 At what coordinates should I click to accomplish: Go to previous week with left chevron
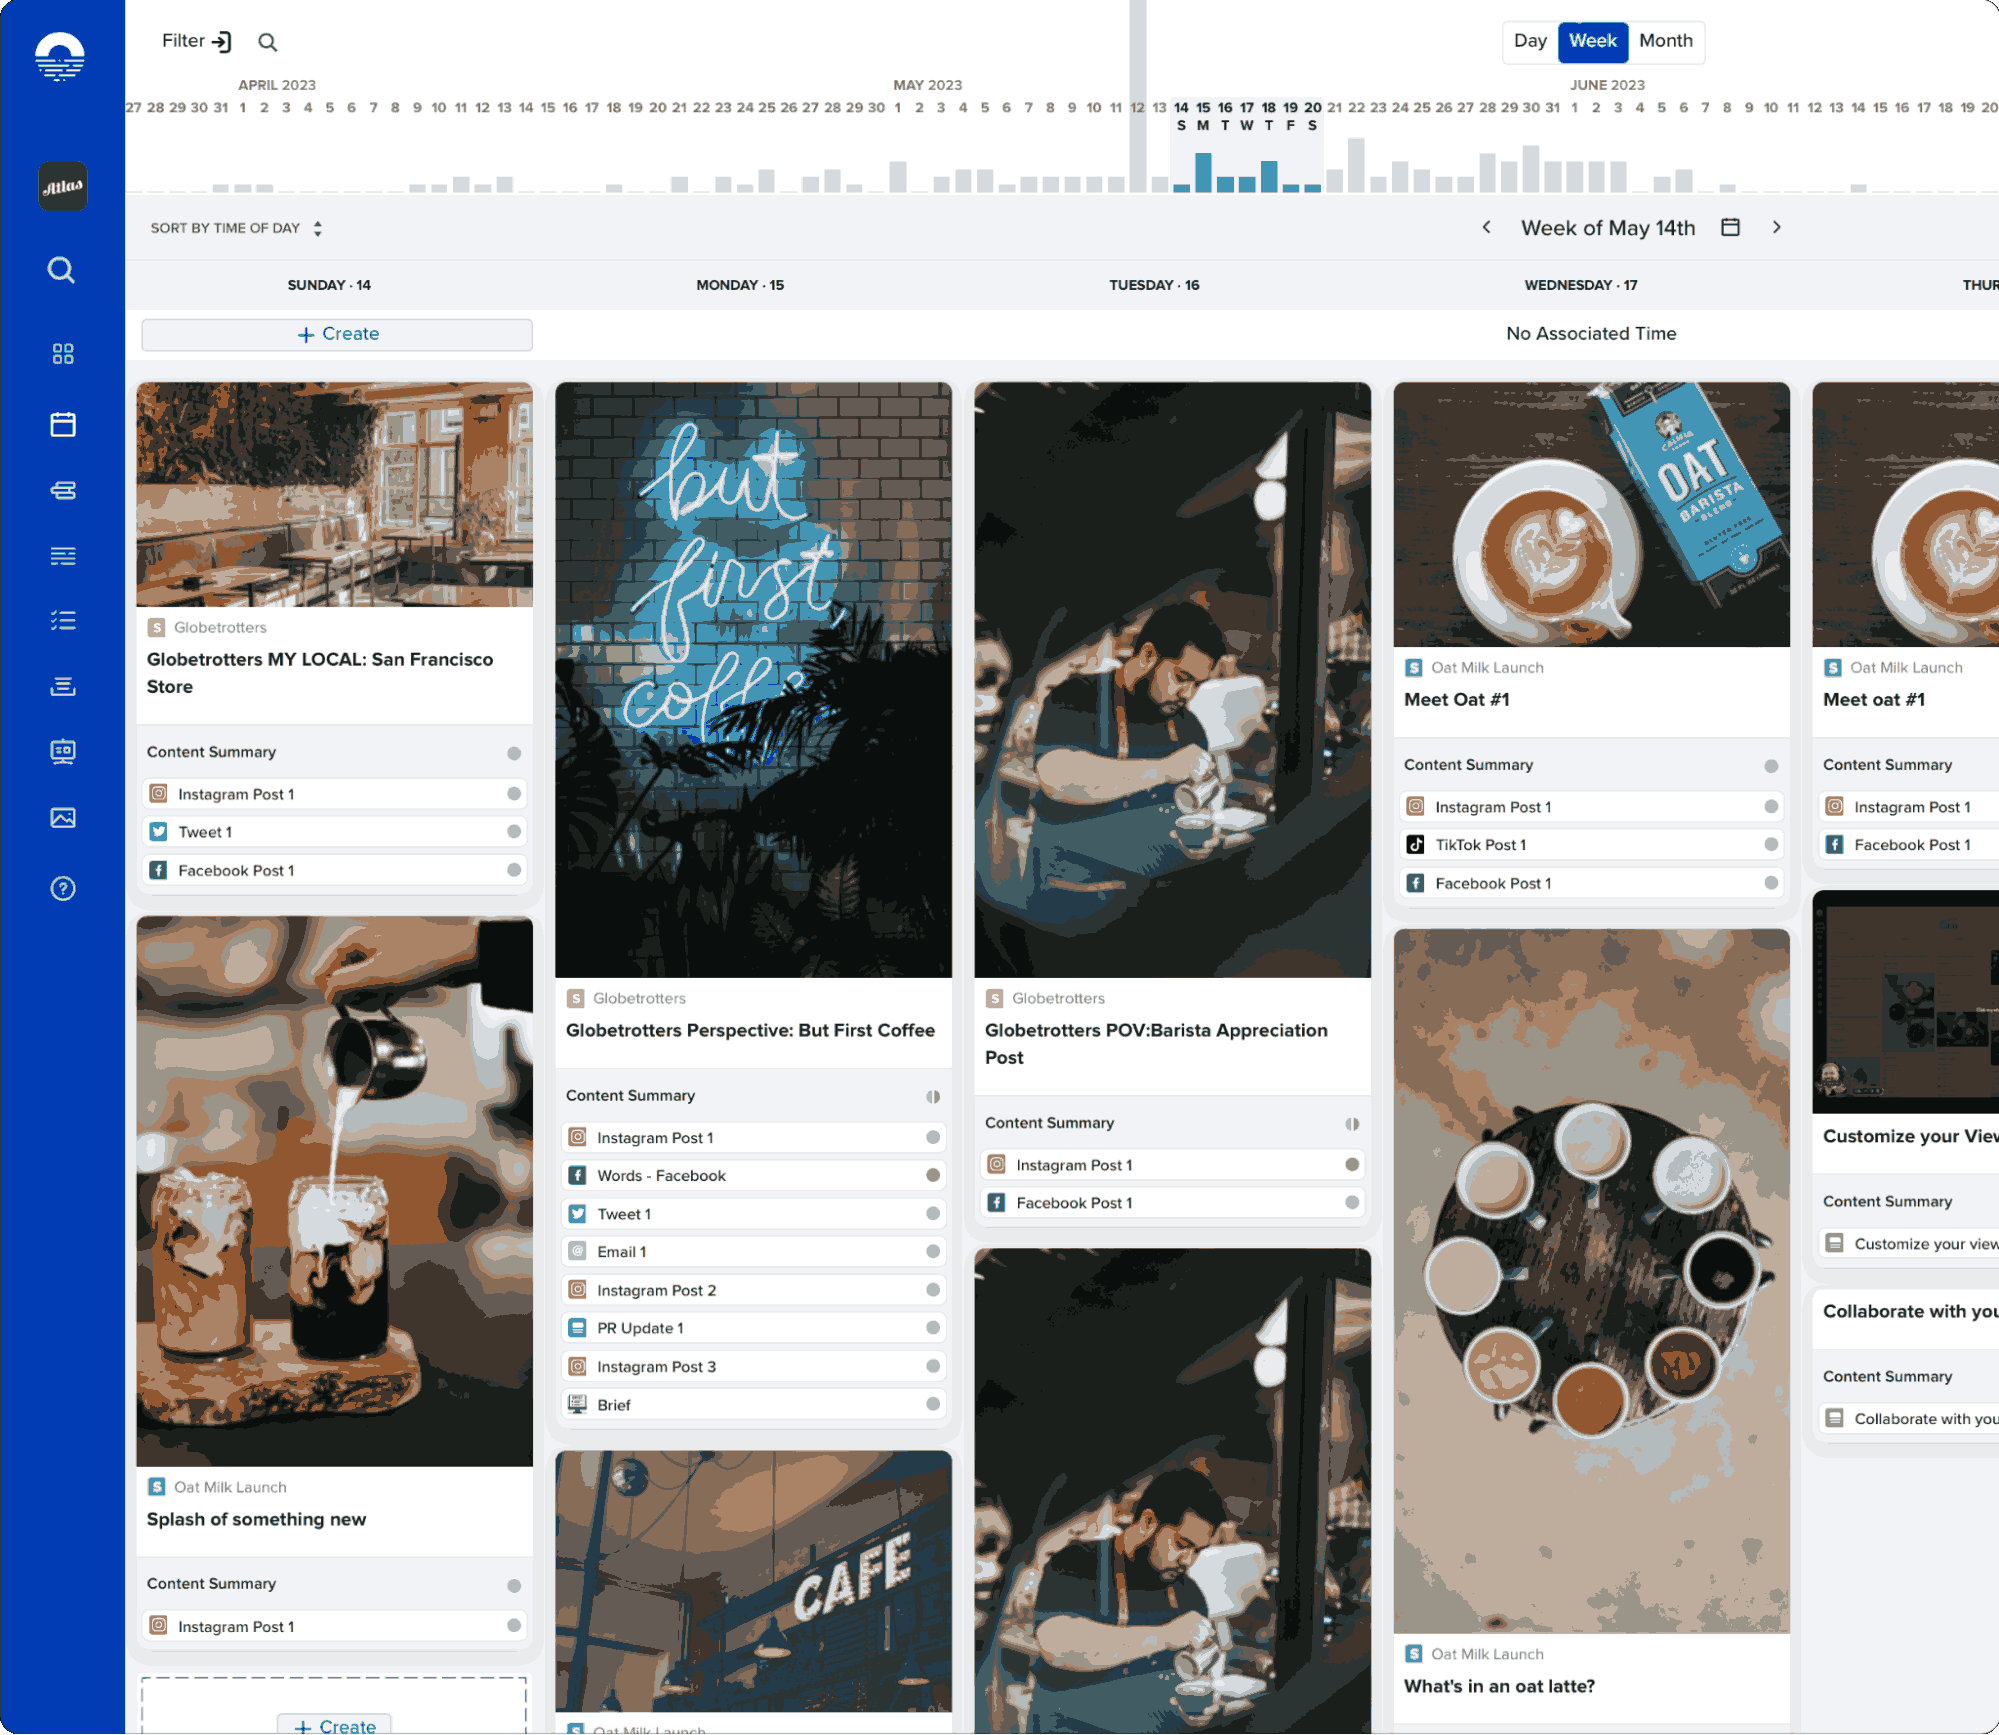click(x=1487, y=227)
